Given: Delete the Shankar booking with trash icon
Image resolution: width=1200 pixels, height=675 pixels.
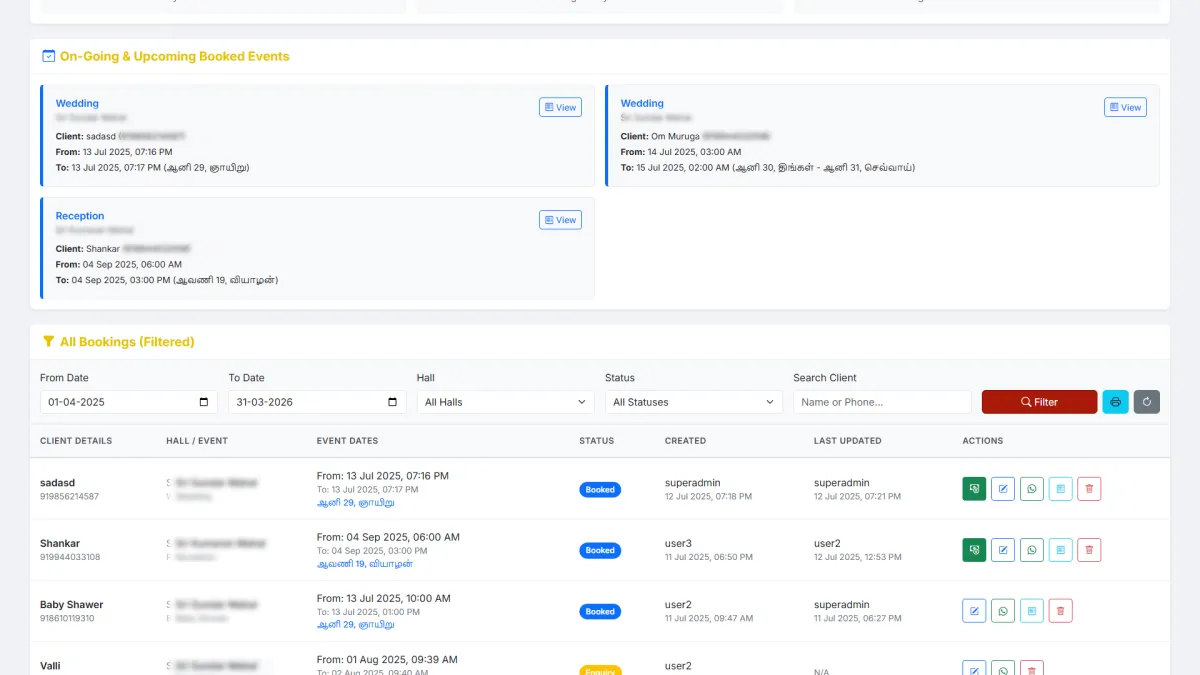Looking at the screenshot, I should (1090, 550).
